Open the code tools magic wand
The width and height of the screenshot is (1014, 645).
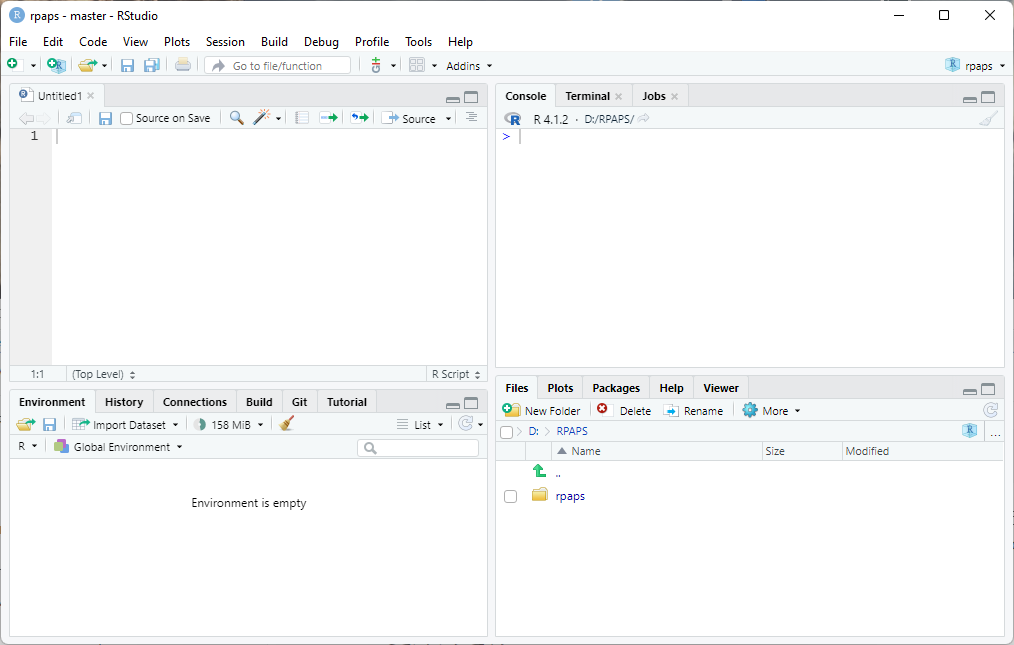click(x=262, y=117)
